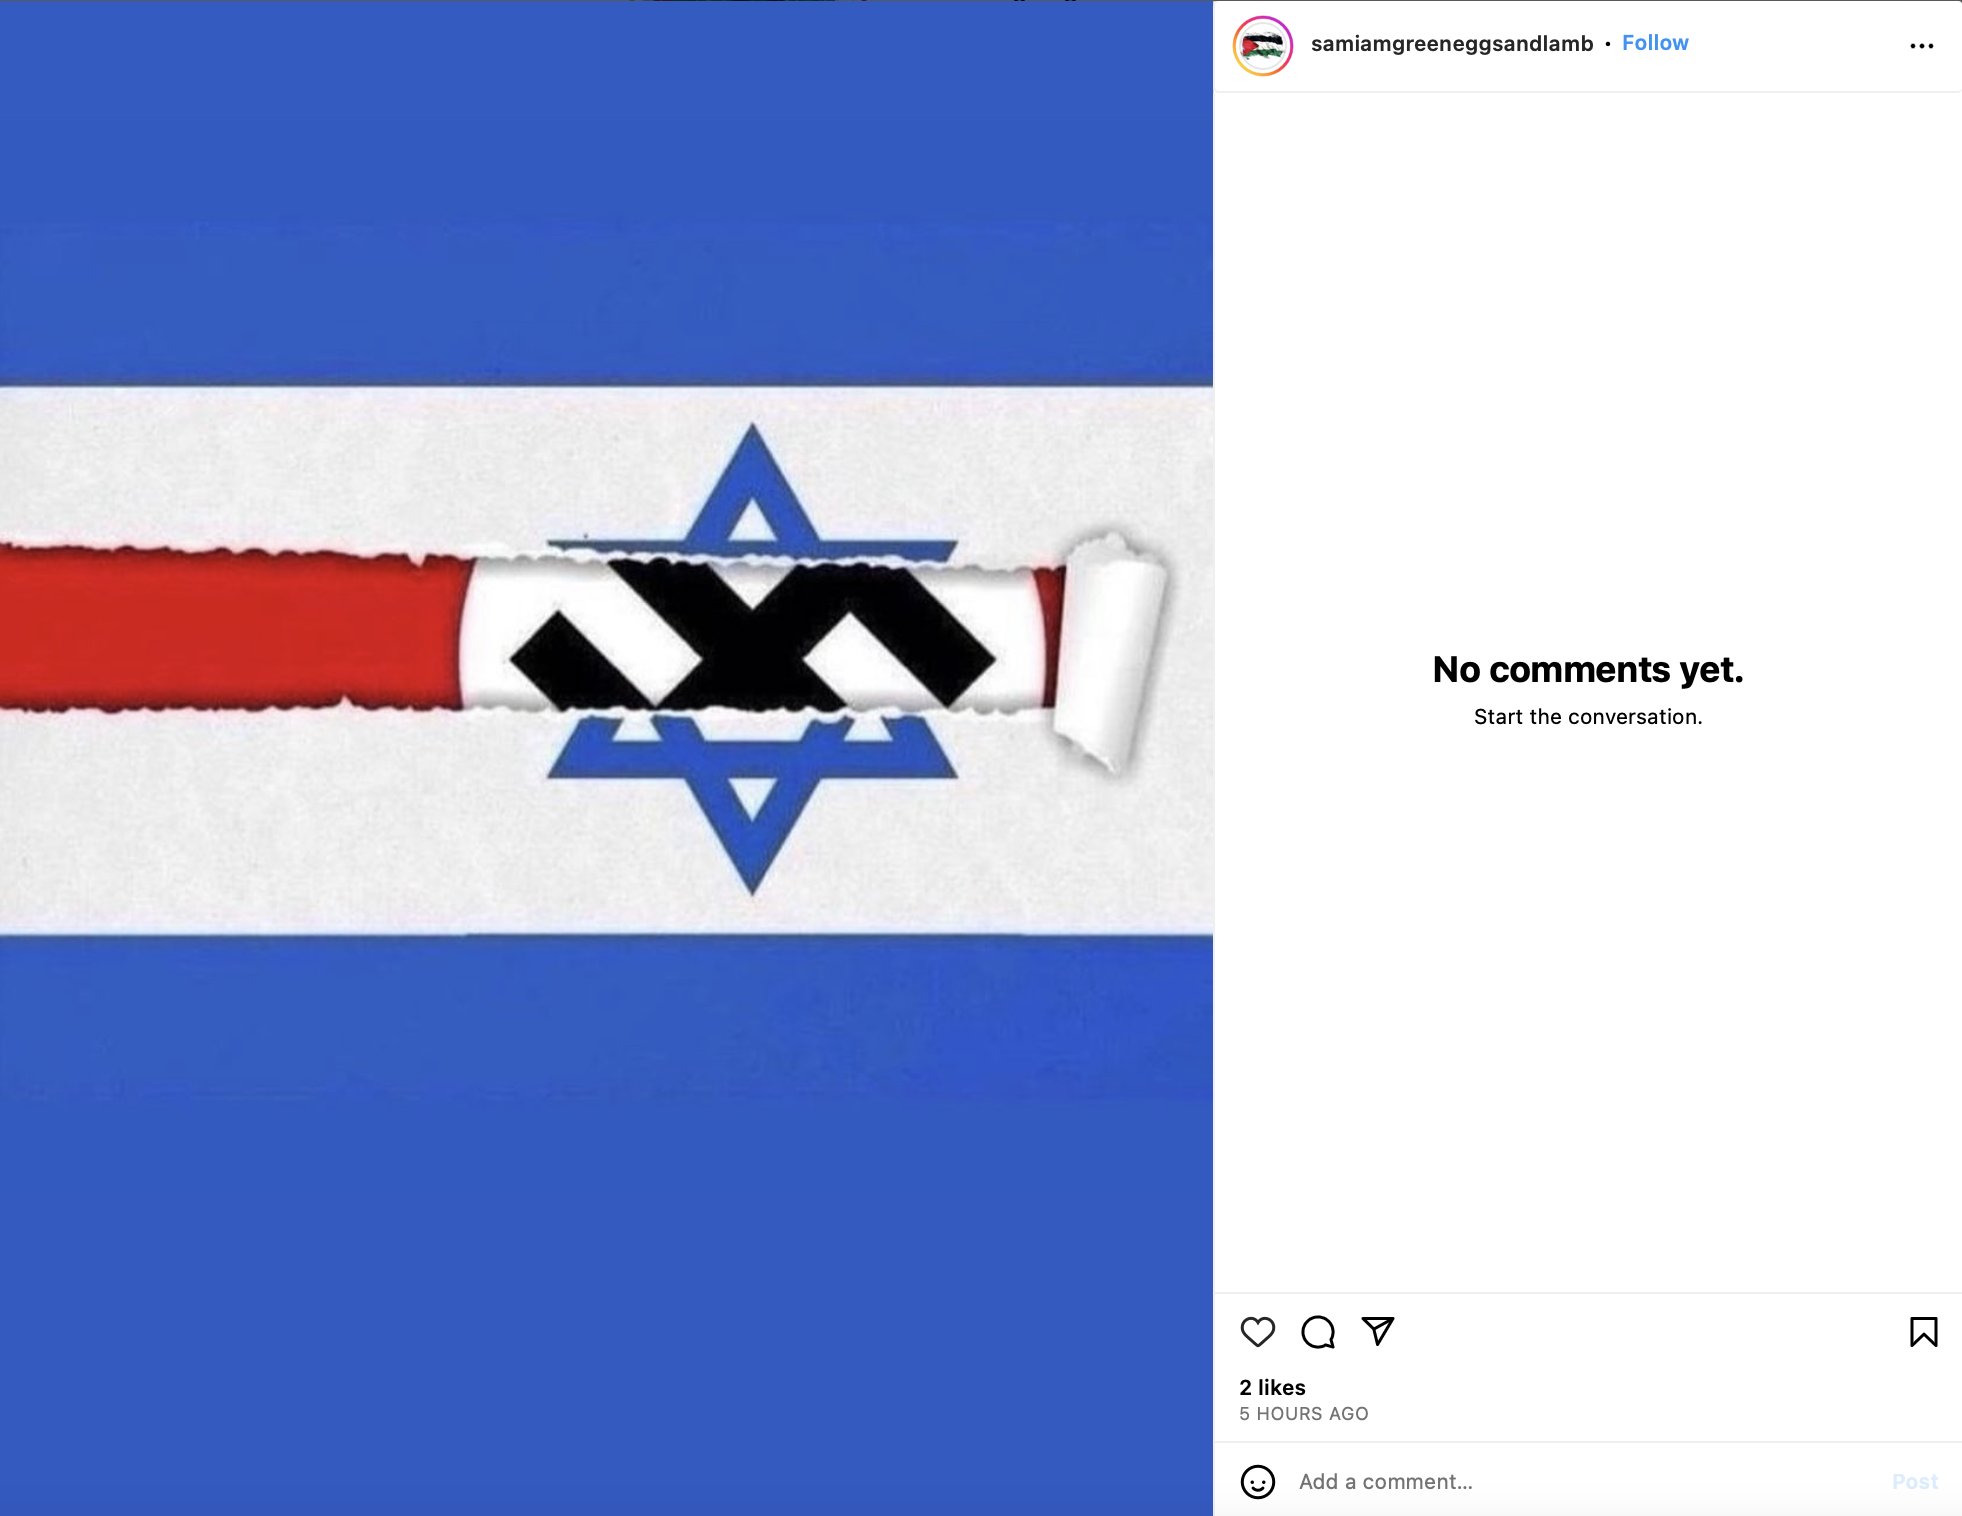Open the emoji picker smiley icon
This screenshot has width=1962, height=1516.
tap(1257, 1481)
